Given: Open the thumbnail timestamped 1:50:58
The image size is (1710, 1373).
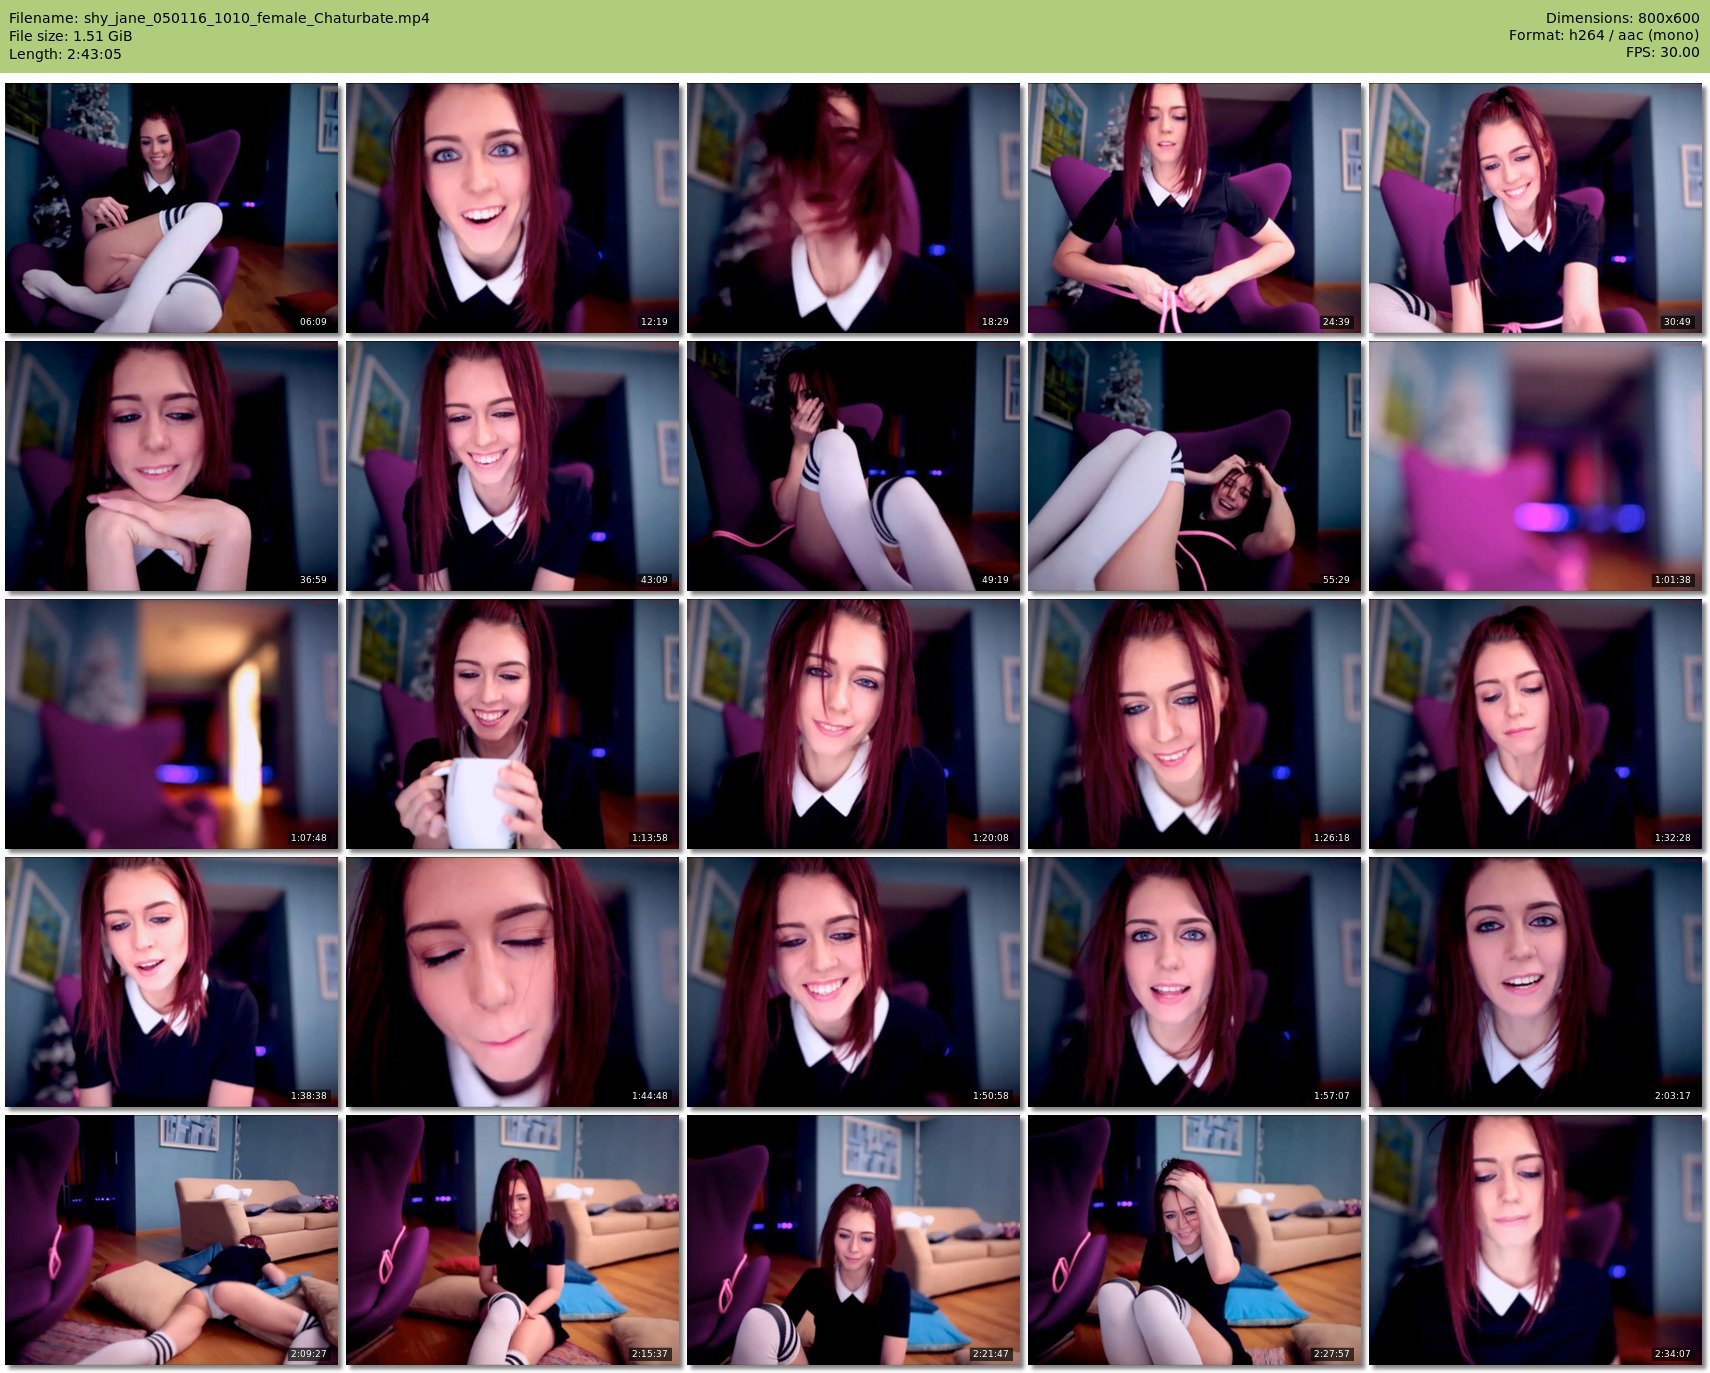Looking at the screenshot, I should point(854,982).
